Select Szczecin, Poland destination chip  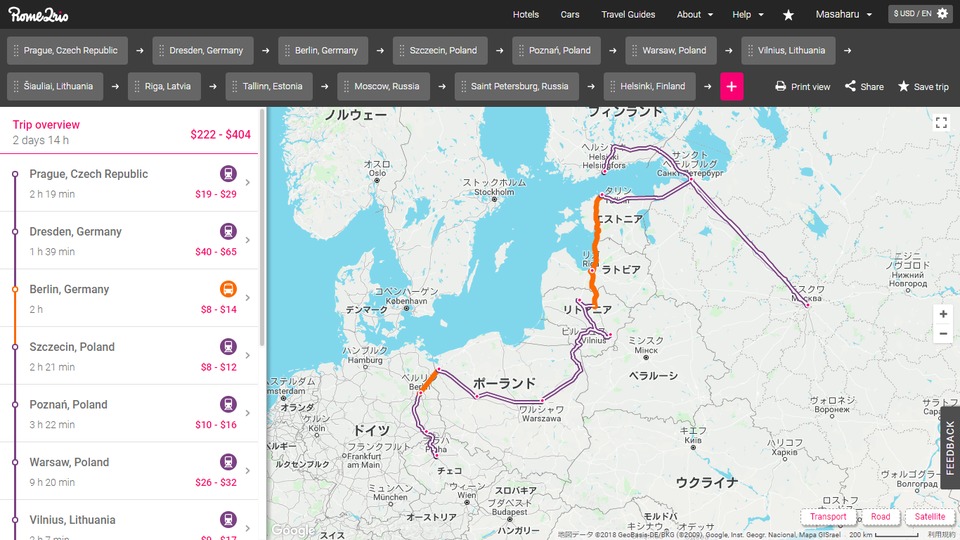[440, 50]
